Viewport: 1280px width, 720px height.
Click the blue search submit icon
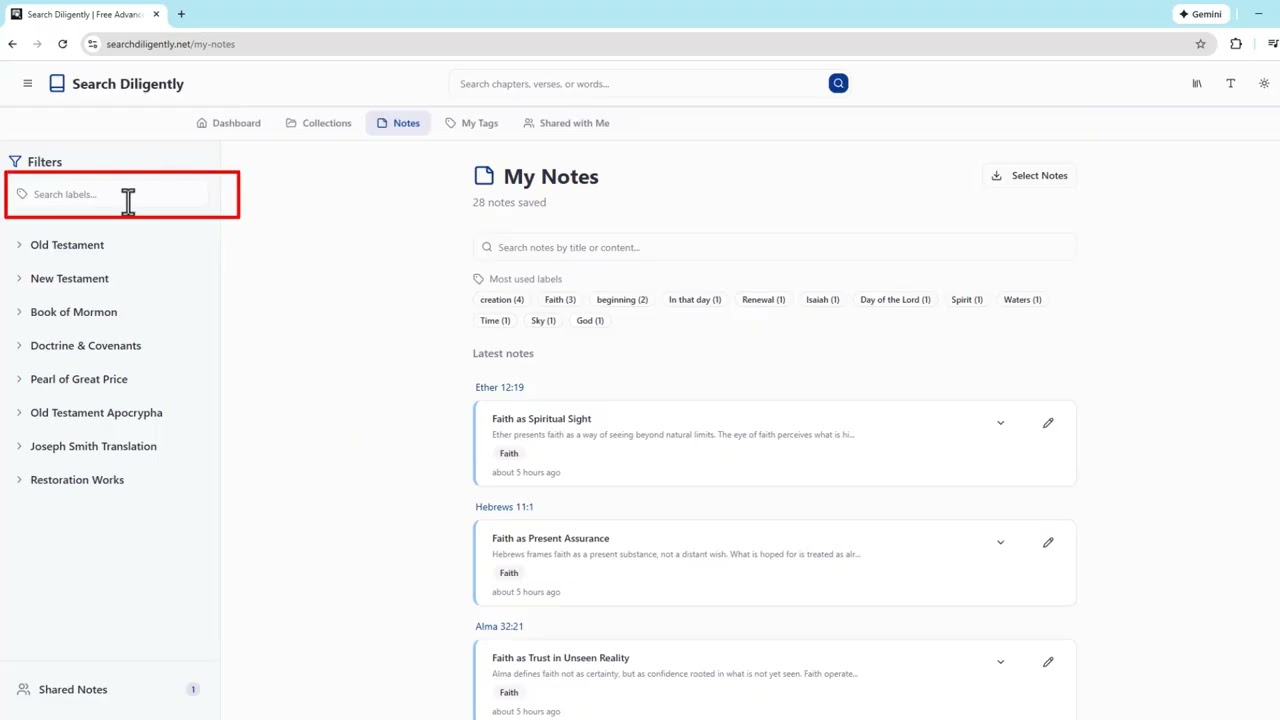(838, 84)
